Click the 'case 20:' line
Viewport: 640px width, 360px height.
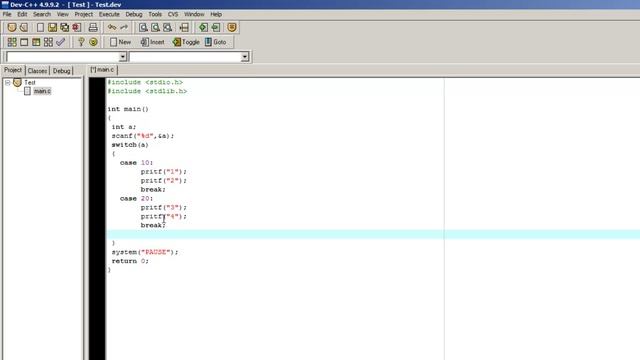click(x=136, y=199)
